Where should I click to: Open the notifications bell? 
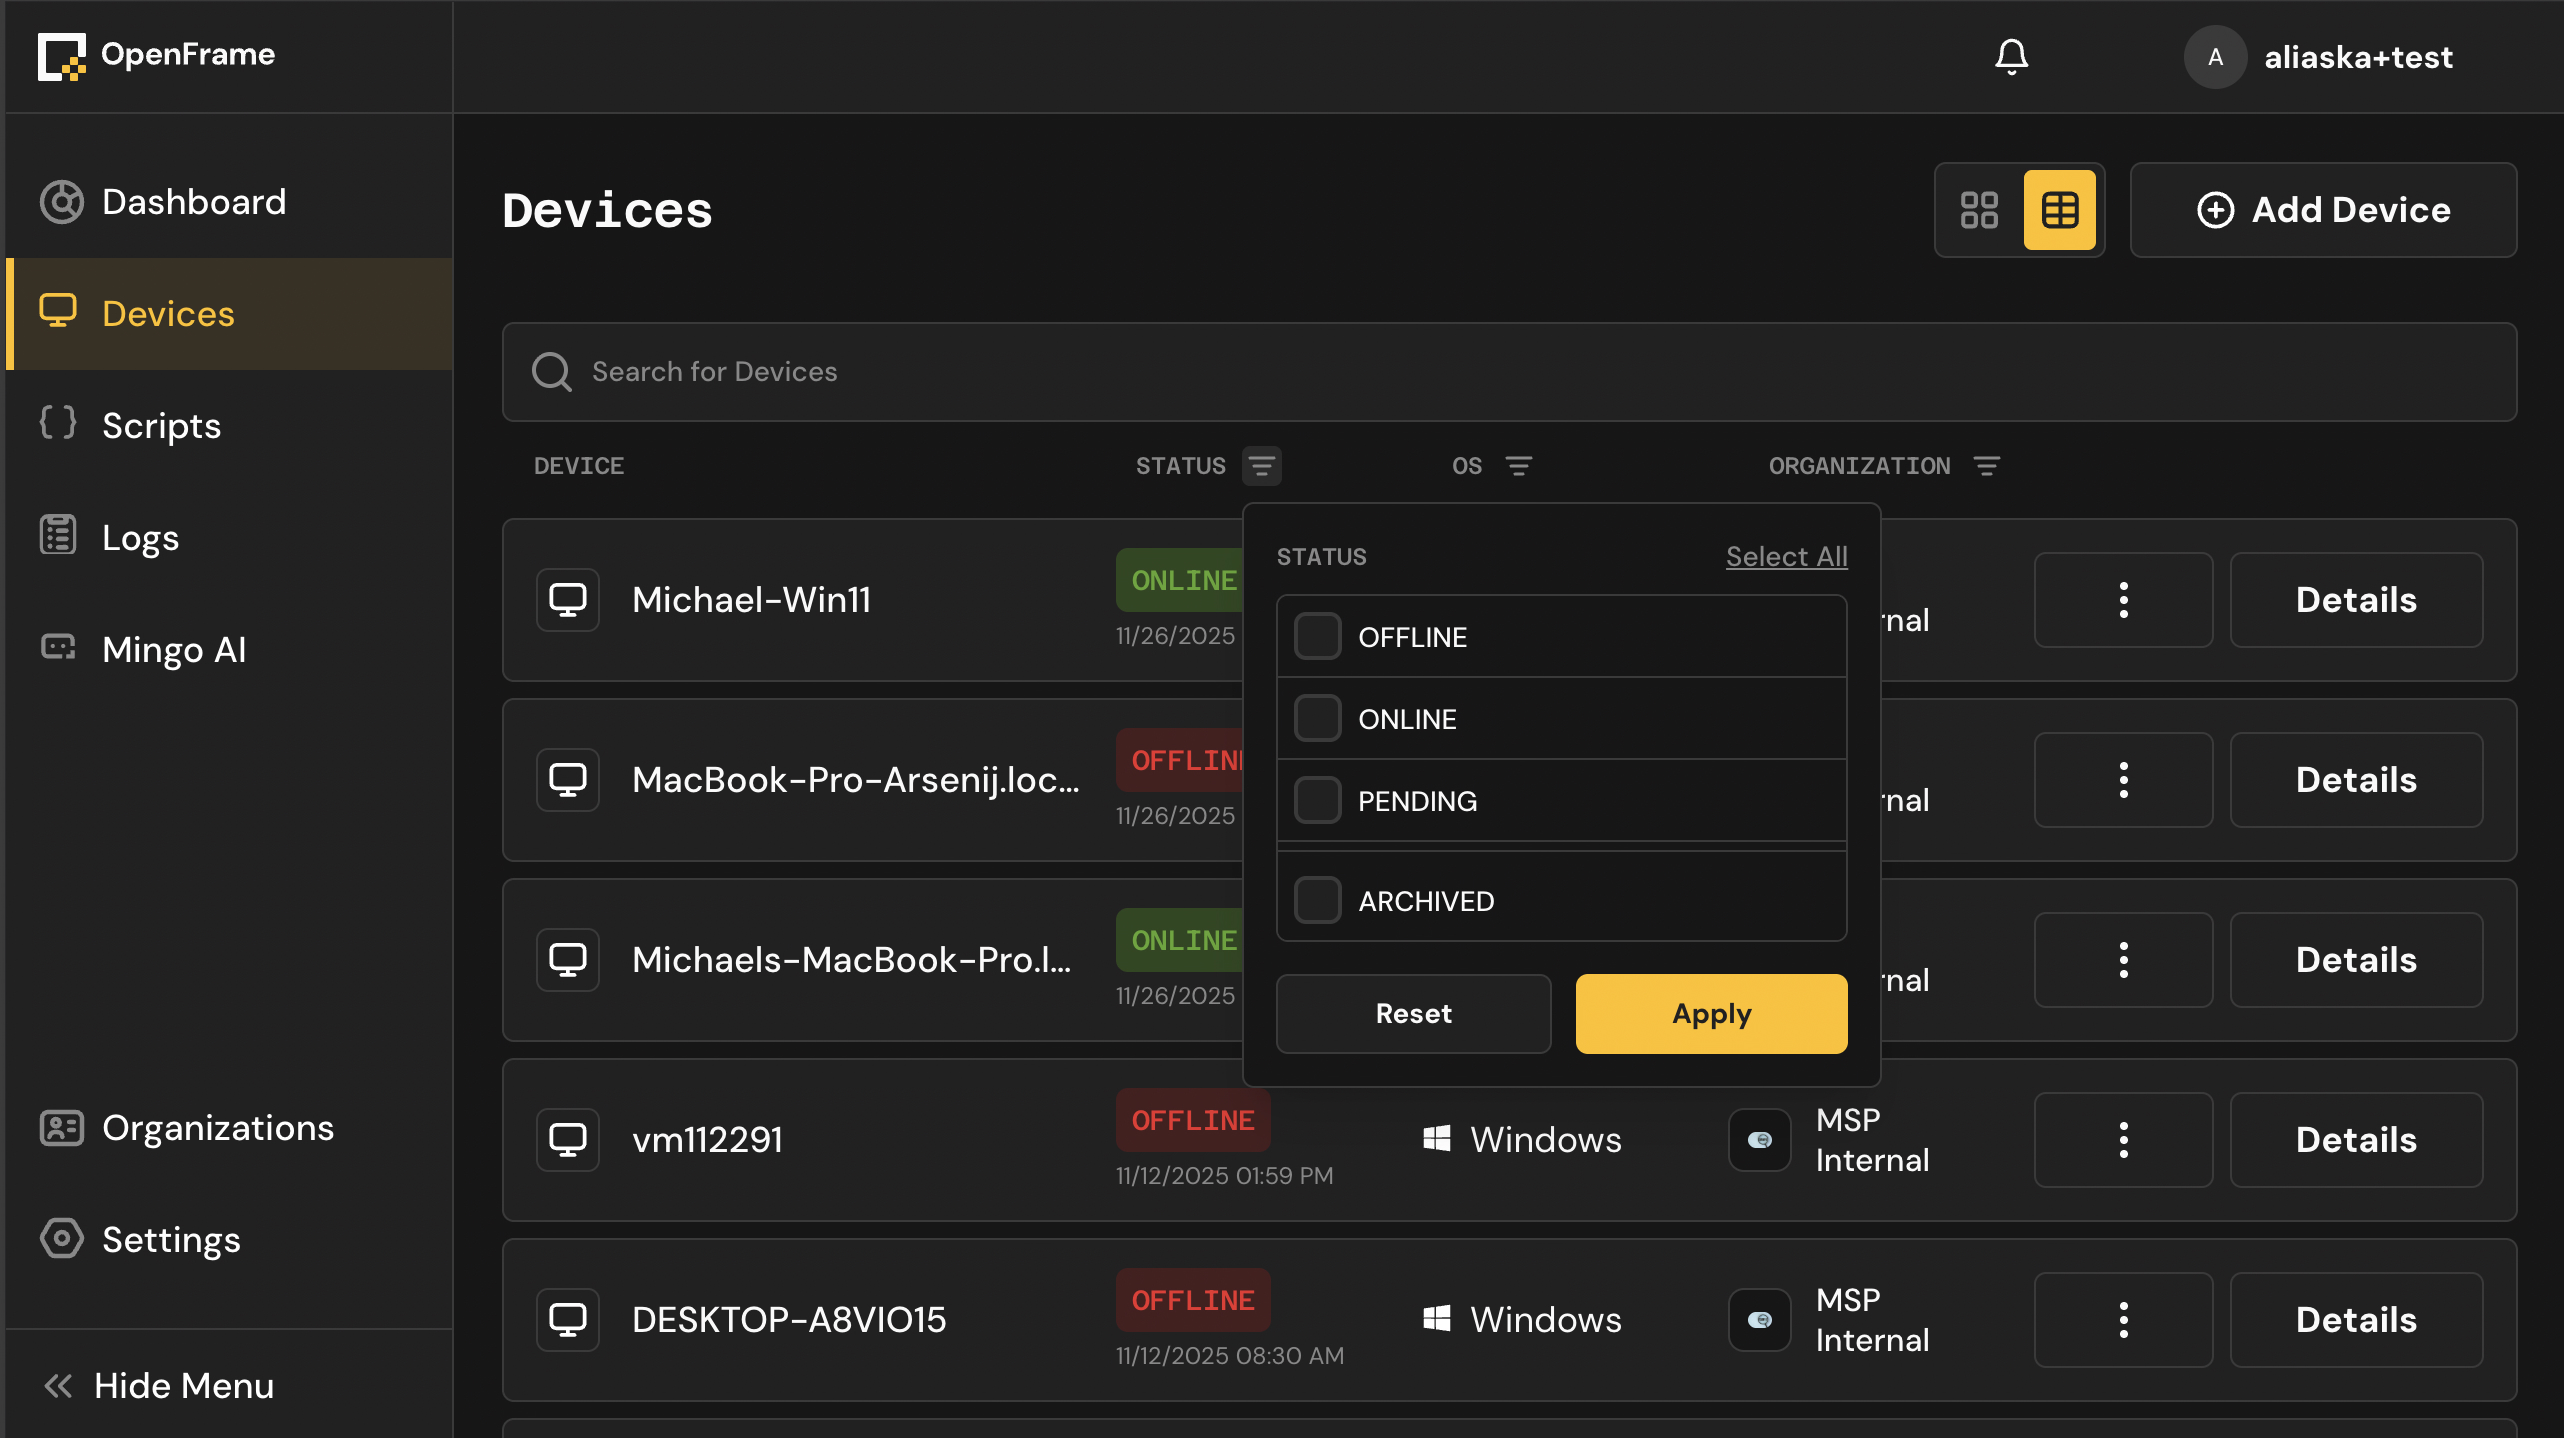[2011, 57]
